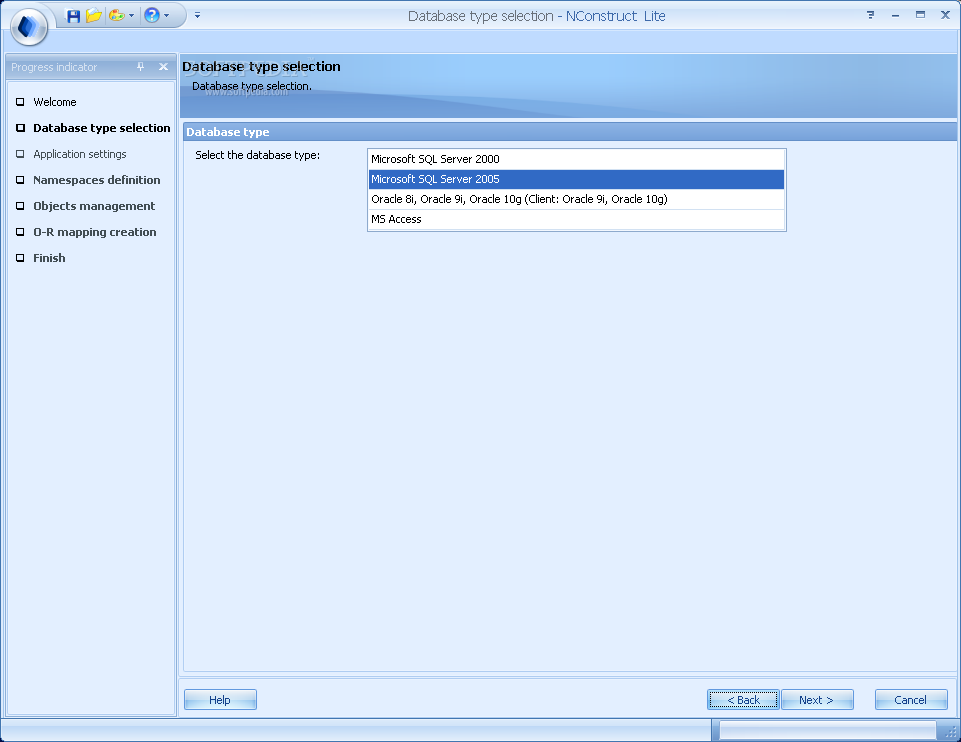Open the NConstruct application orb menu
This screenshot has height=742, width=961.
pyautogui.click(x=29, y=28)
